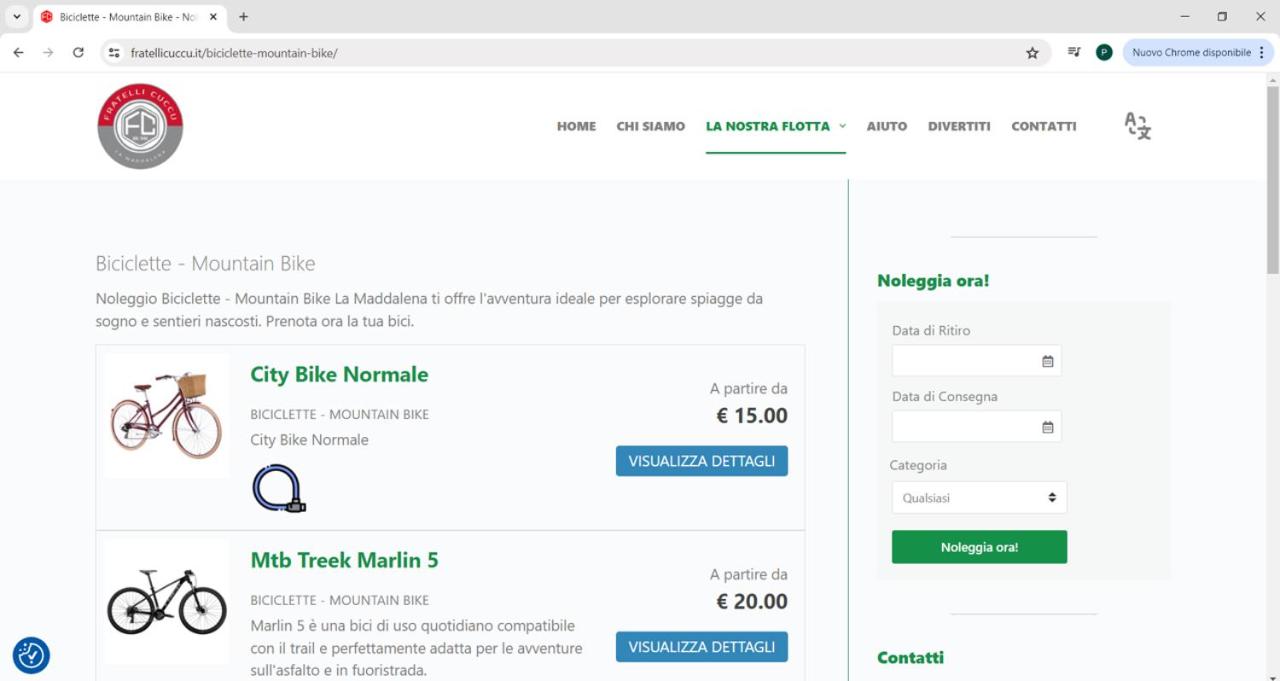This screenshot has height=681, width=1280.
Task: Open calendar icon for Data di Consegna
Action: 1048,427
